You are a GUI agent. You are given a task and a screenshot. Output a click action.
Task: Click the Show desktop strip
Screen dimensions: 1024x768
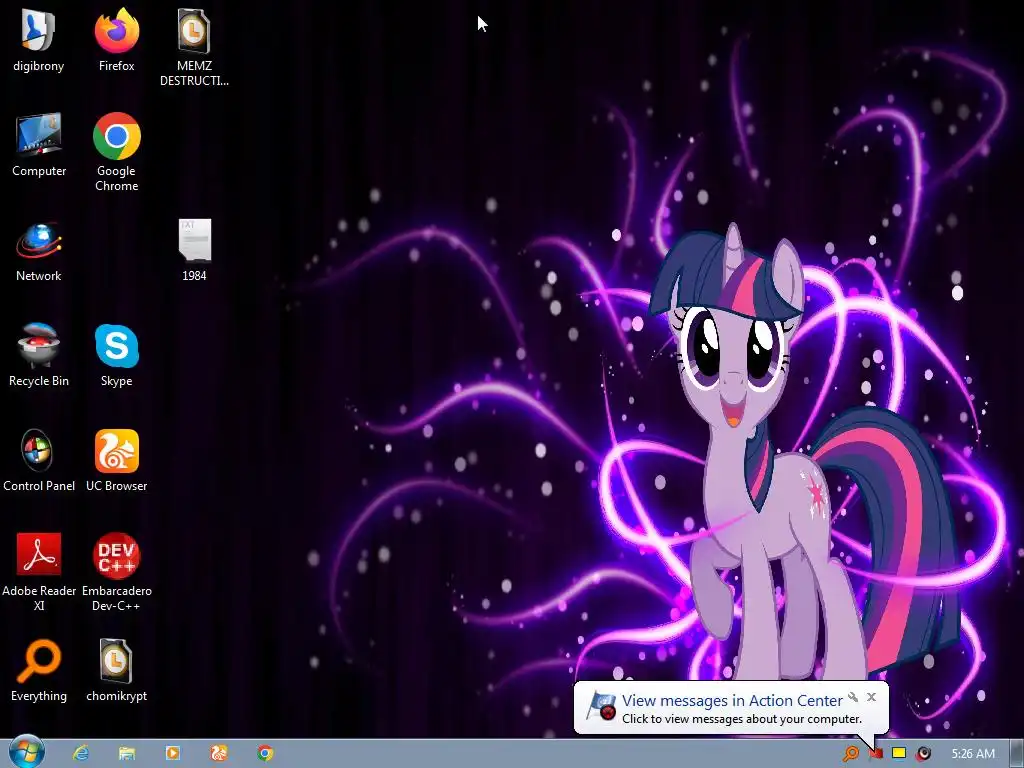1017,753
